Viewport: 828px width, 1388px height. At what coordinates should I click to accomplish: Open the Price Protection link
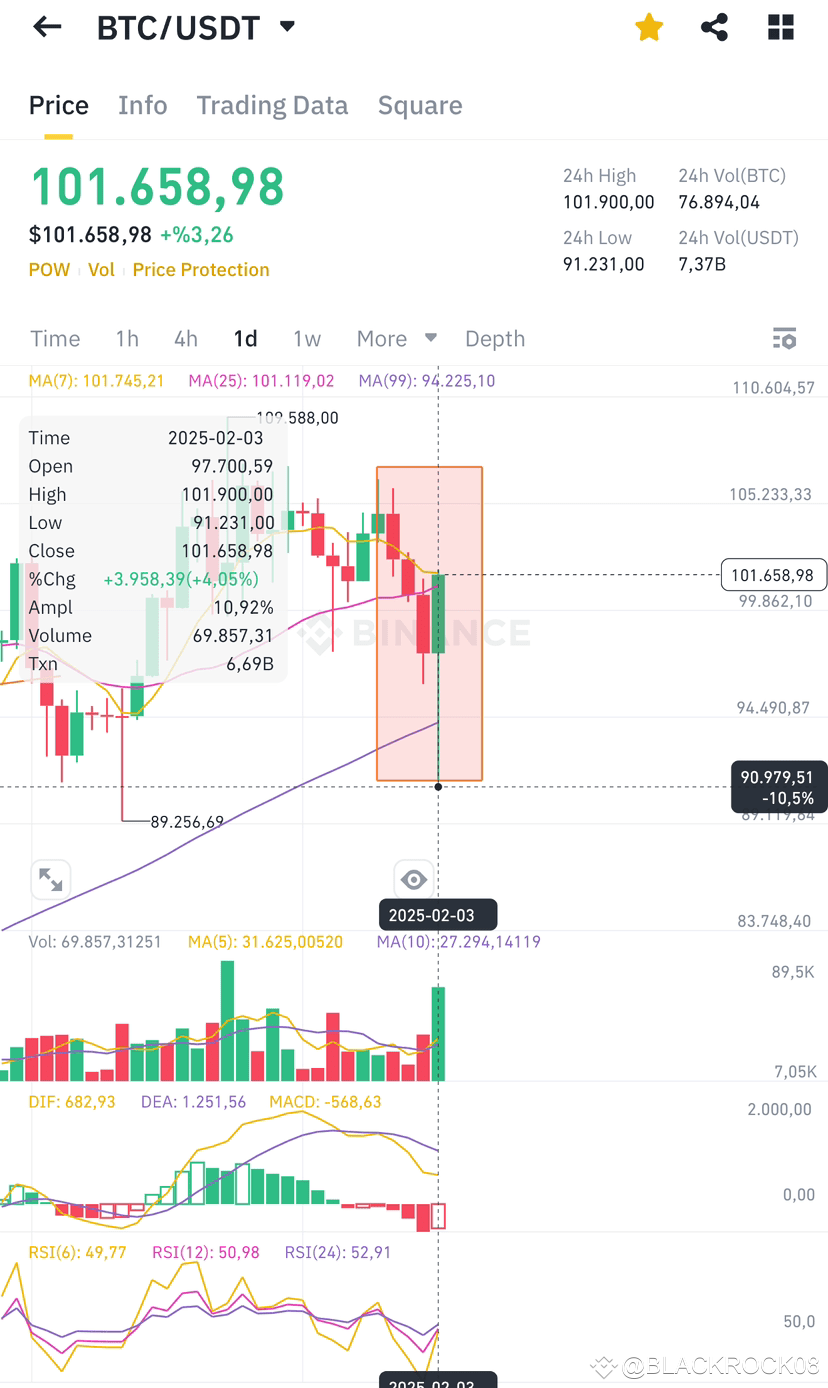pos(200,269)
